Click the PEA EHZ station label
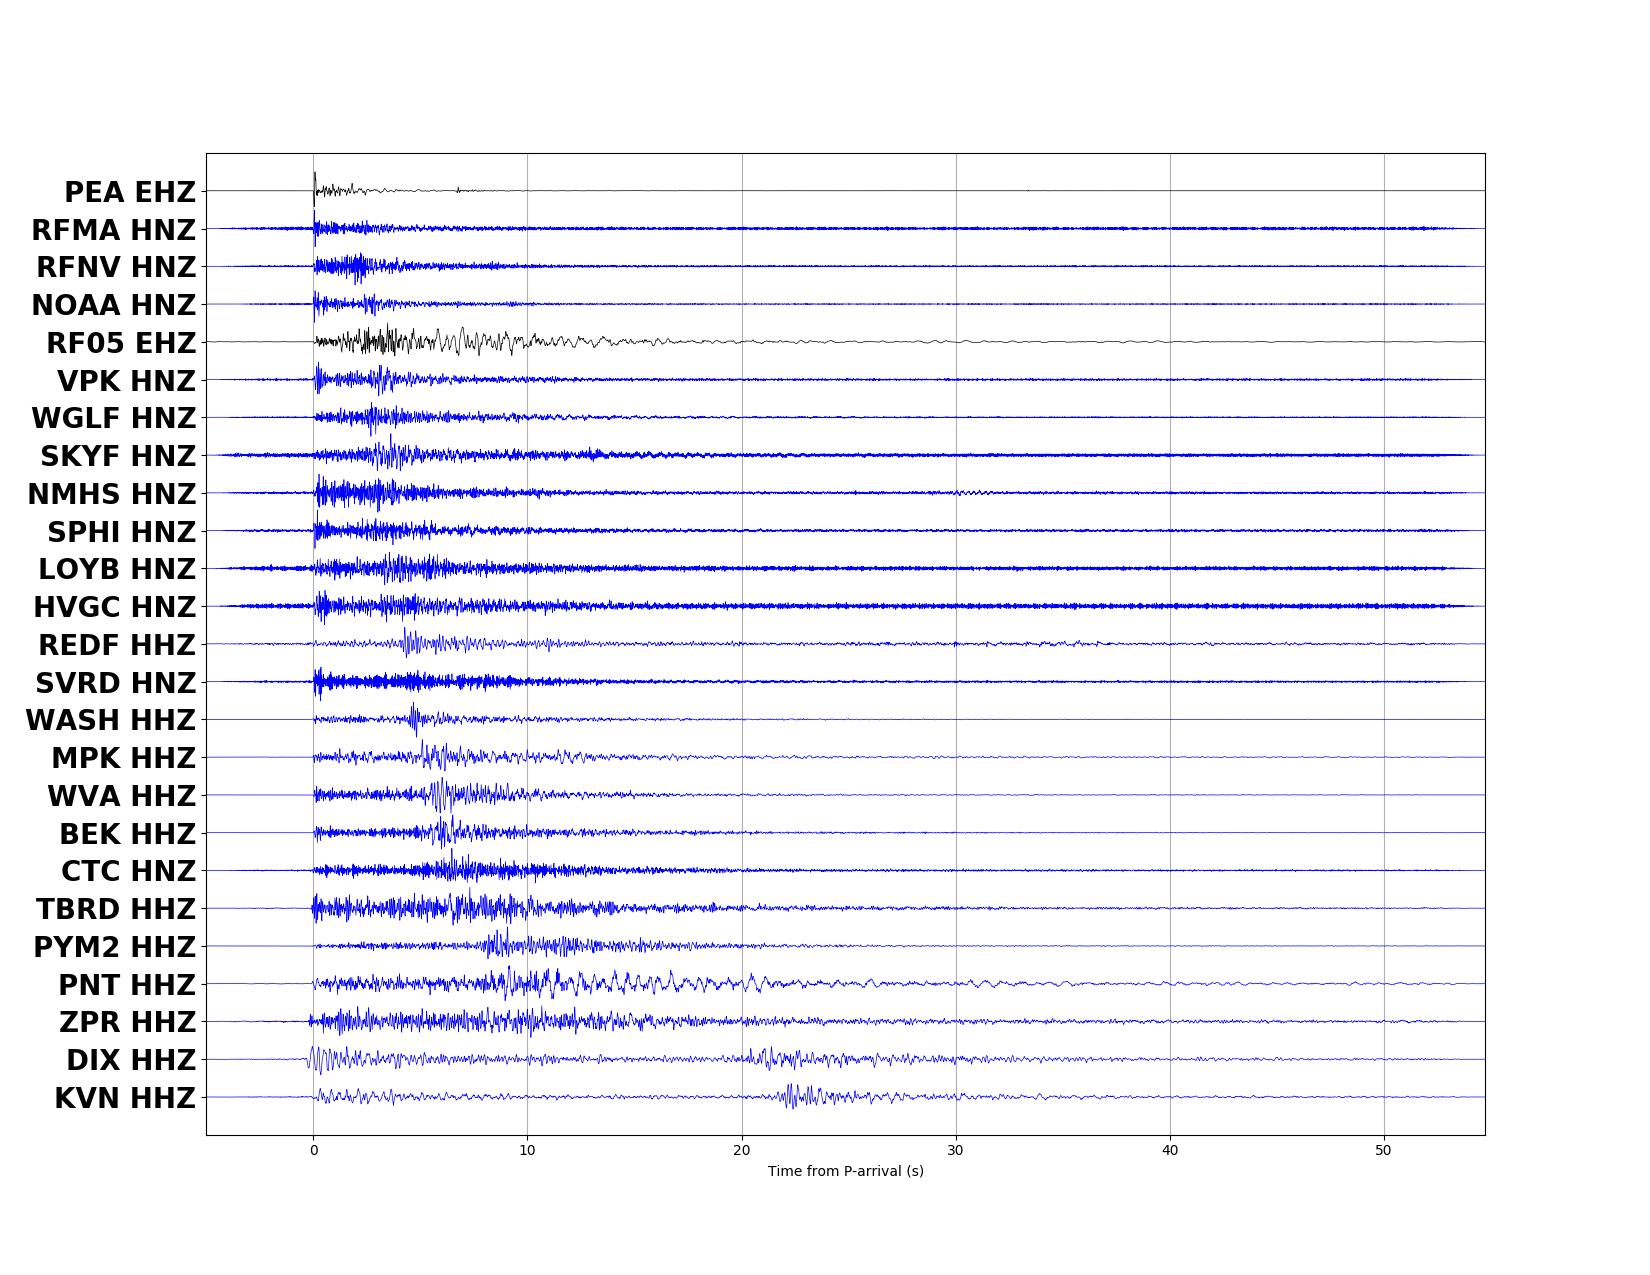Screen dimensions: 1650x1275 pyautogui.click(x=130, y=192)
